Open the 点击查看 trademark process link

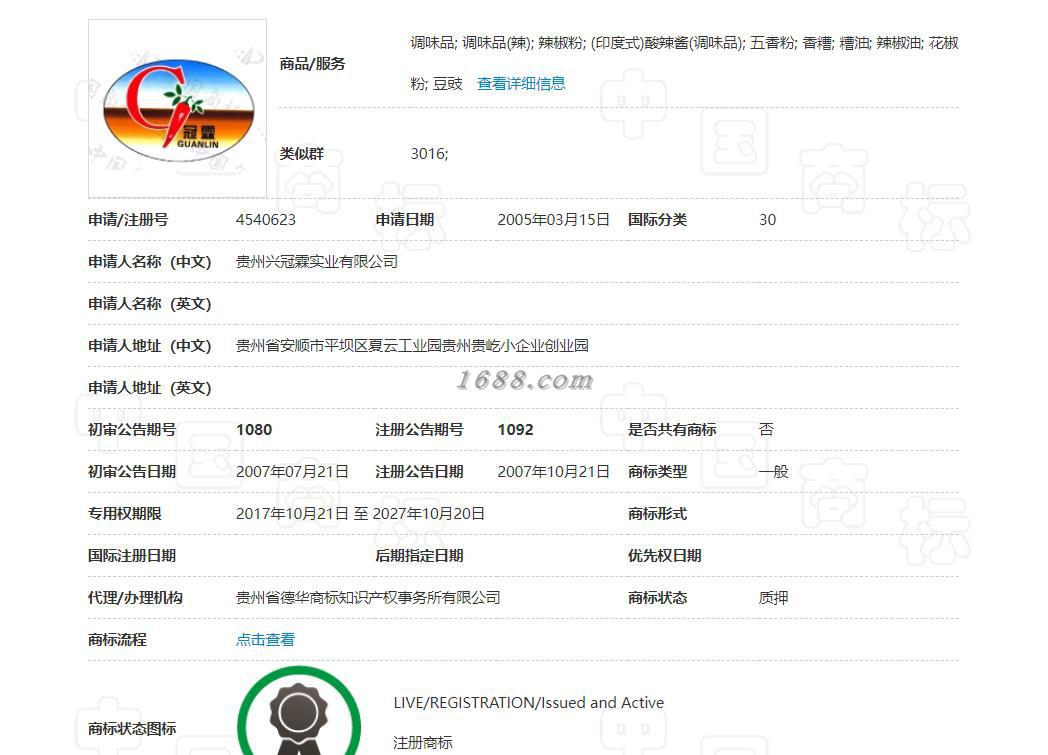(265, 639)
